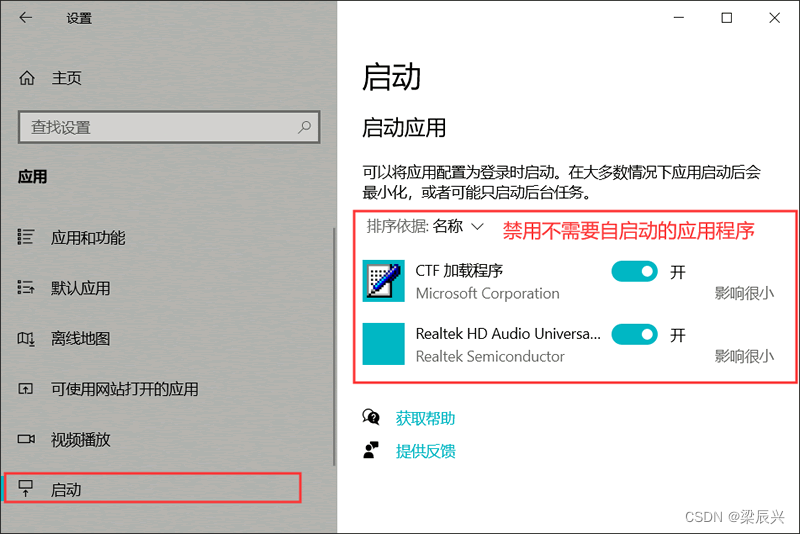This screenshot has width=800, height=534.
Task: Turn off the CTF 加载程序 toggle
Action: click(x=634, y=271)
